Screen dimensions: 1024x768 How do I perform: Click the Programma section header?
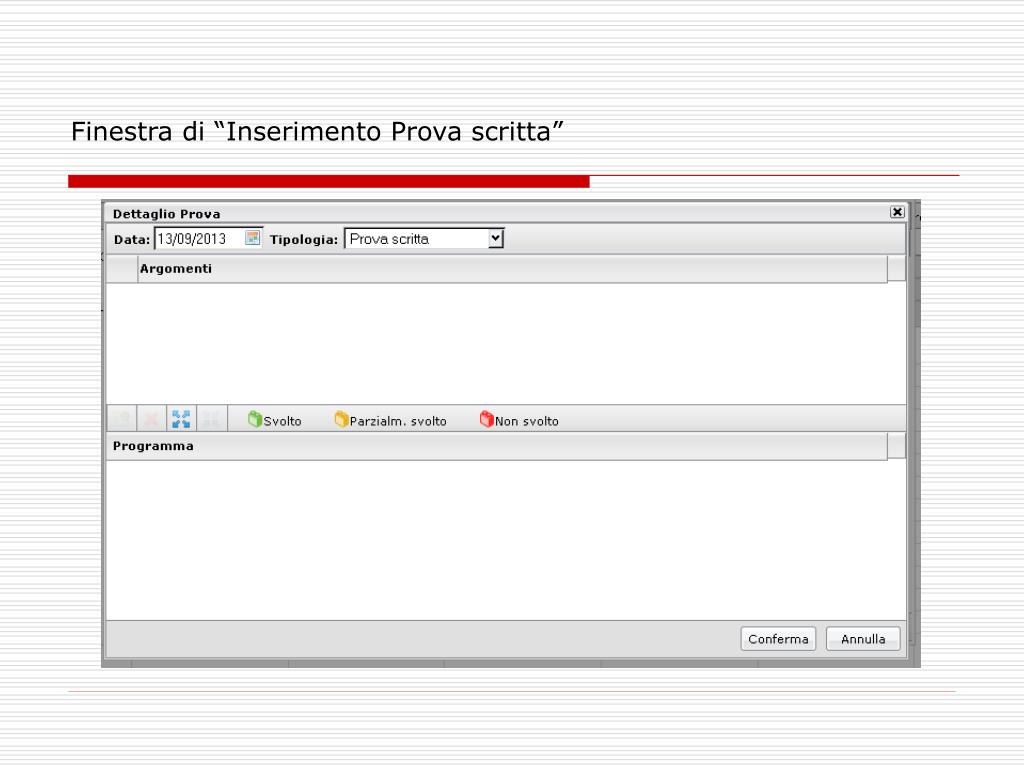click(496, 447)
